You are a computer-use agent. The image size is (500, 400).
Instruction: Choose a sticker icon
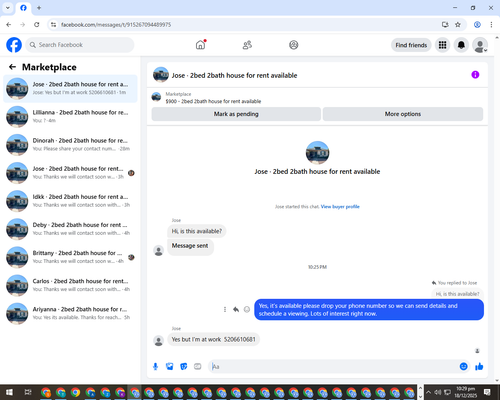tap(184, 367)
